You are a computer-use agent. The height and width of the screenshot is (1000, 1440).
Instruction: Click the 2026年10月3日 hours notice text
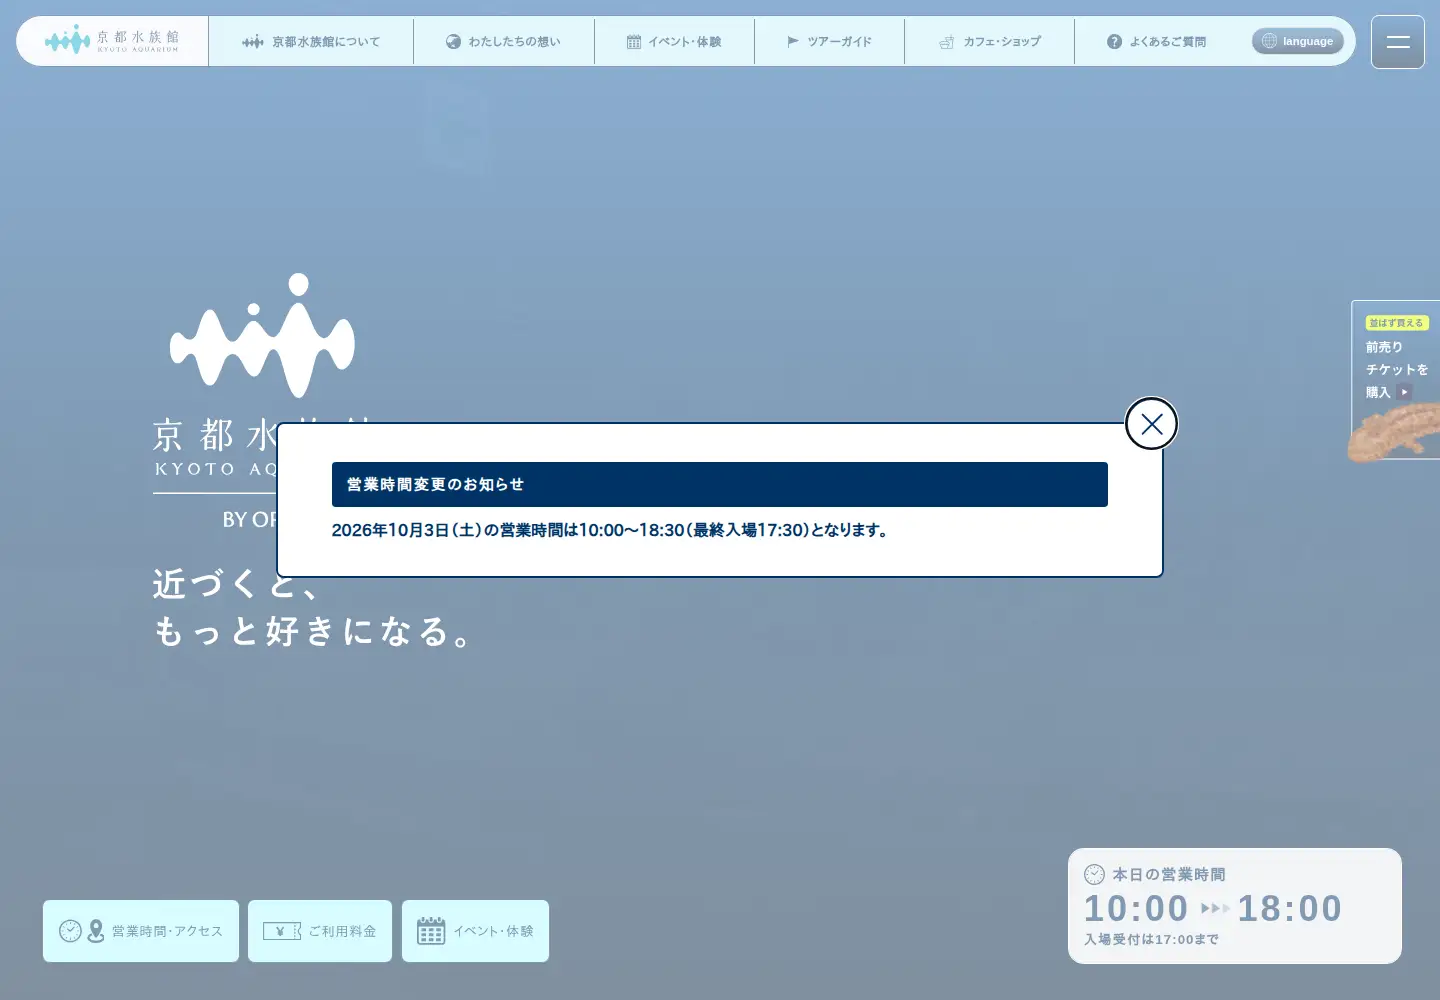click(611, 530)
